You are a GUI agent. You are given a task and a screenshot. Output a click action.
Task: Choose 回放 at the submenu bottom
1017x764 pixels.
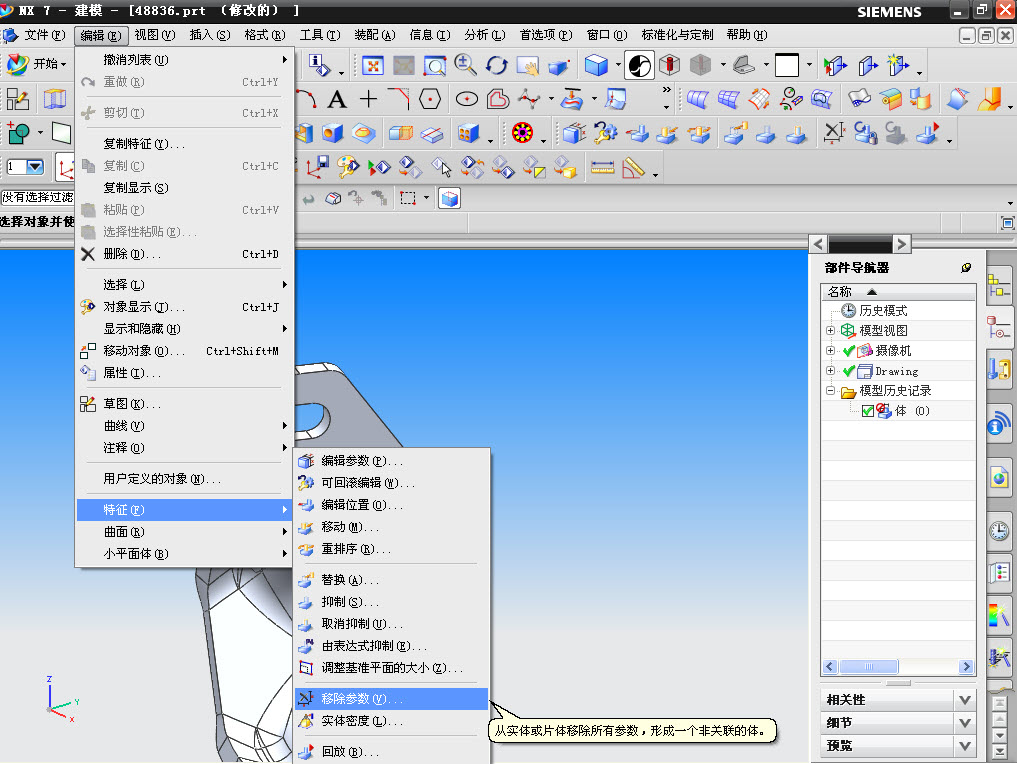[391, 752]
